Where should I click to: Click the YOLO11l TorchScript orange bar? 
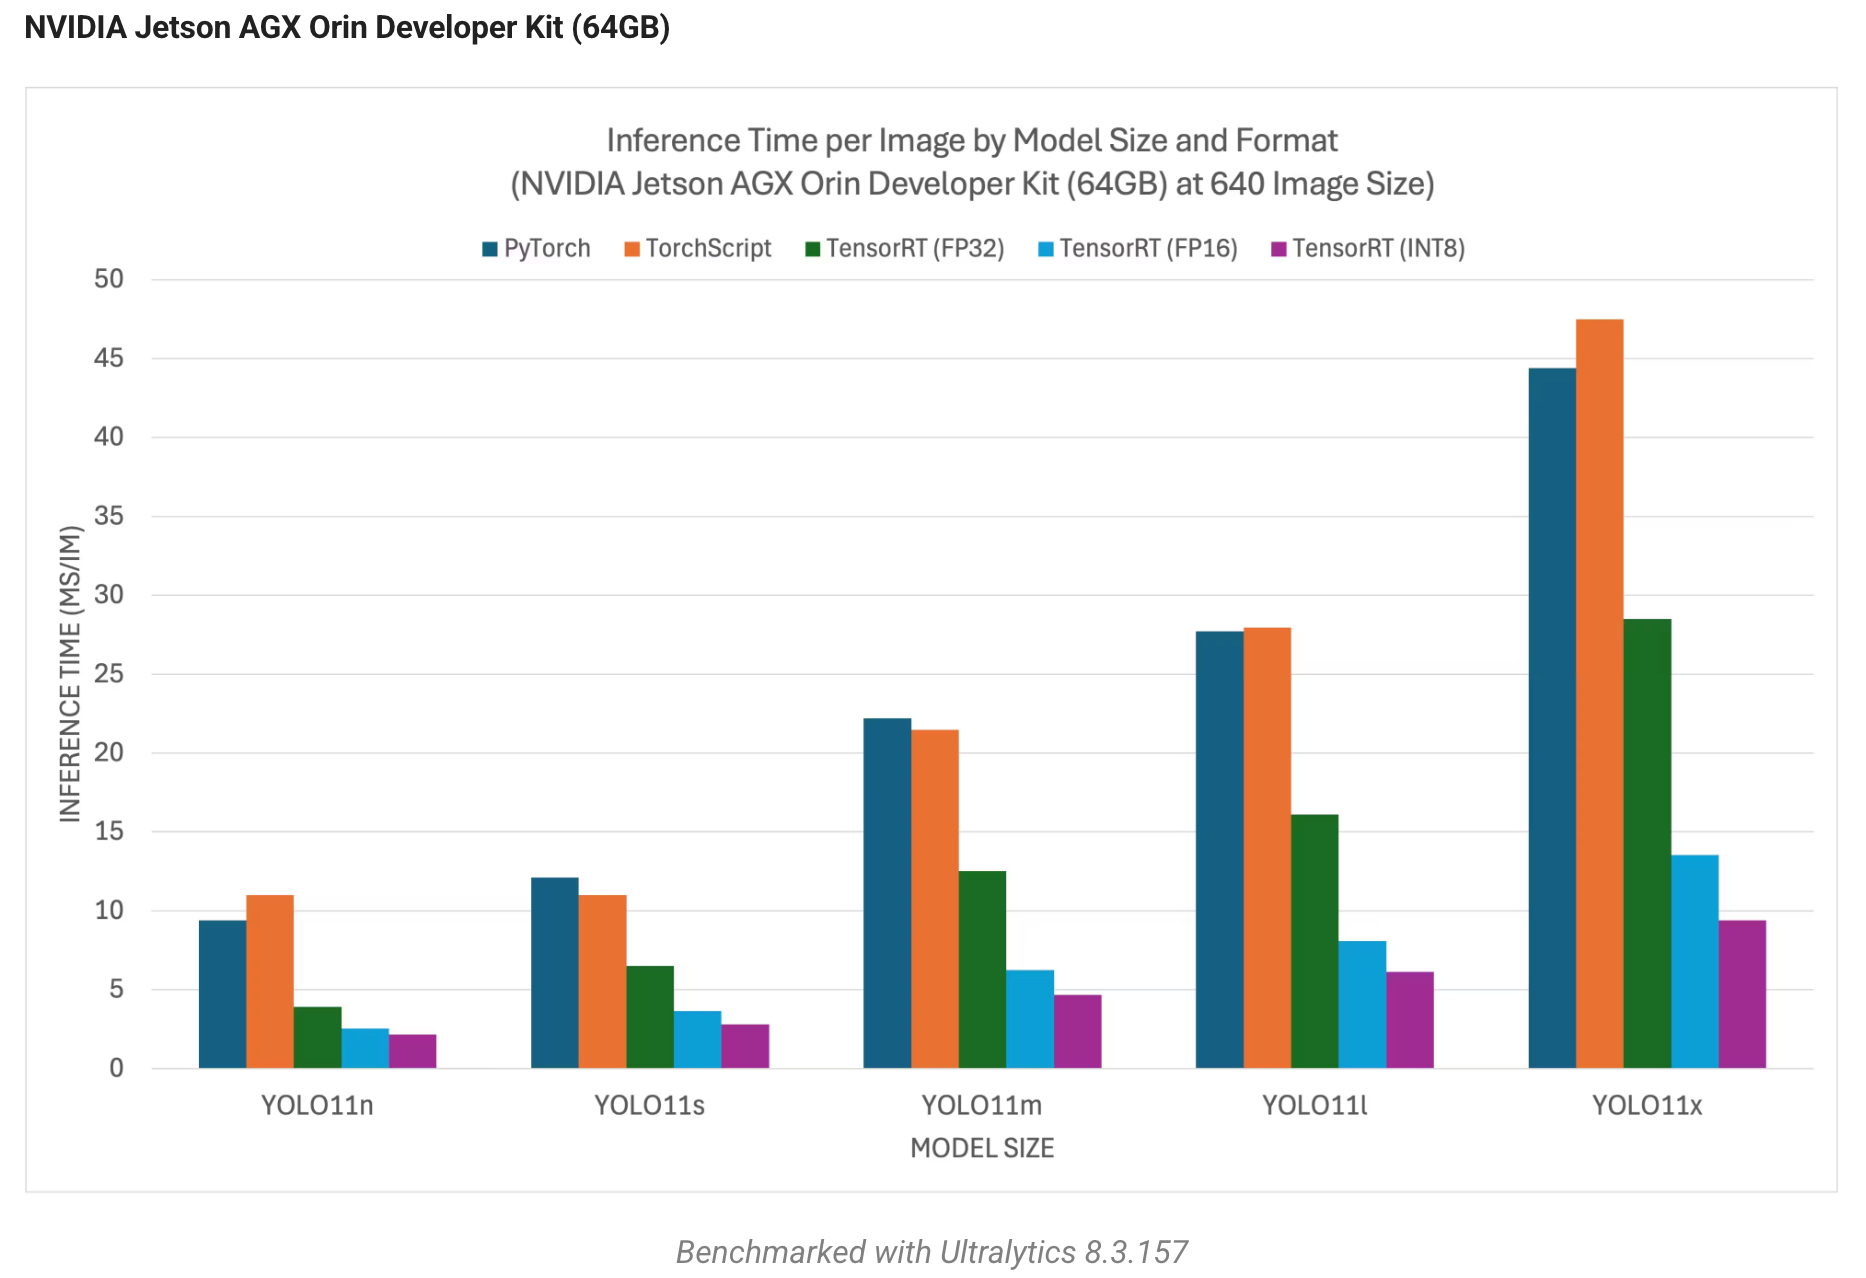1268,848
